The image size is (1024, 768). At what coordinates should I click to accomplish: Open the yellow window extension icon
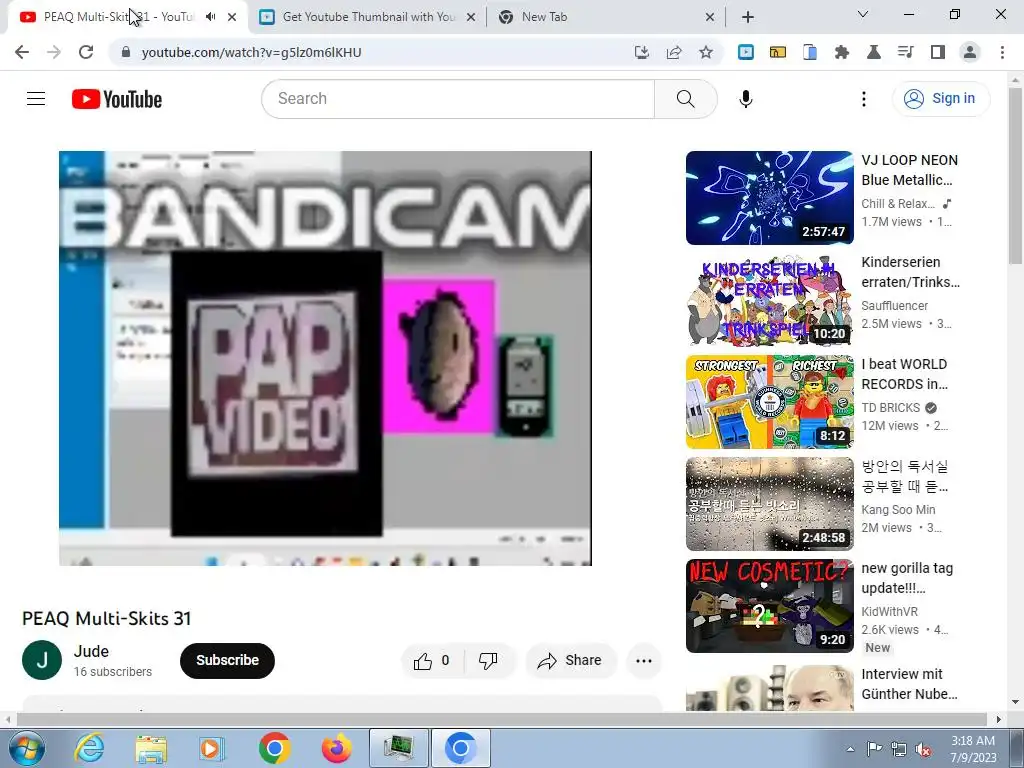[777, 52]
